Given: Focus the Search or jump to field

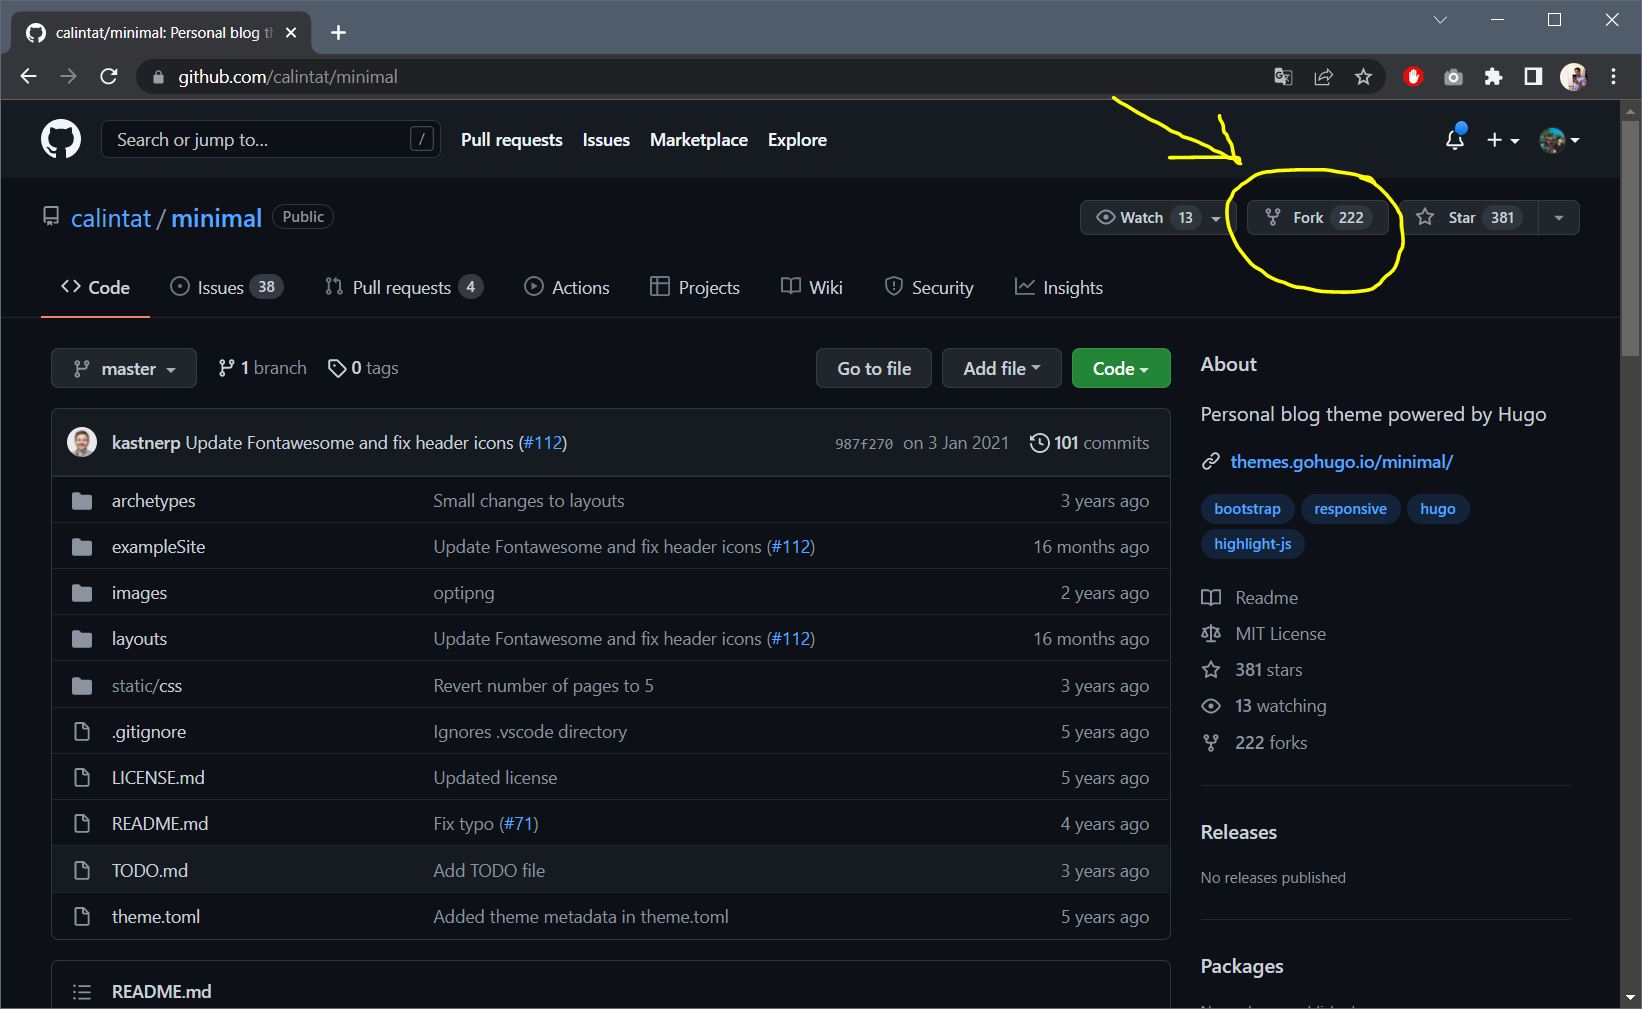Looking at the screenshot, I should point(270,139).
